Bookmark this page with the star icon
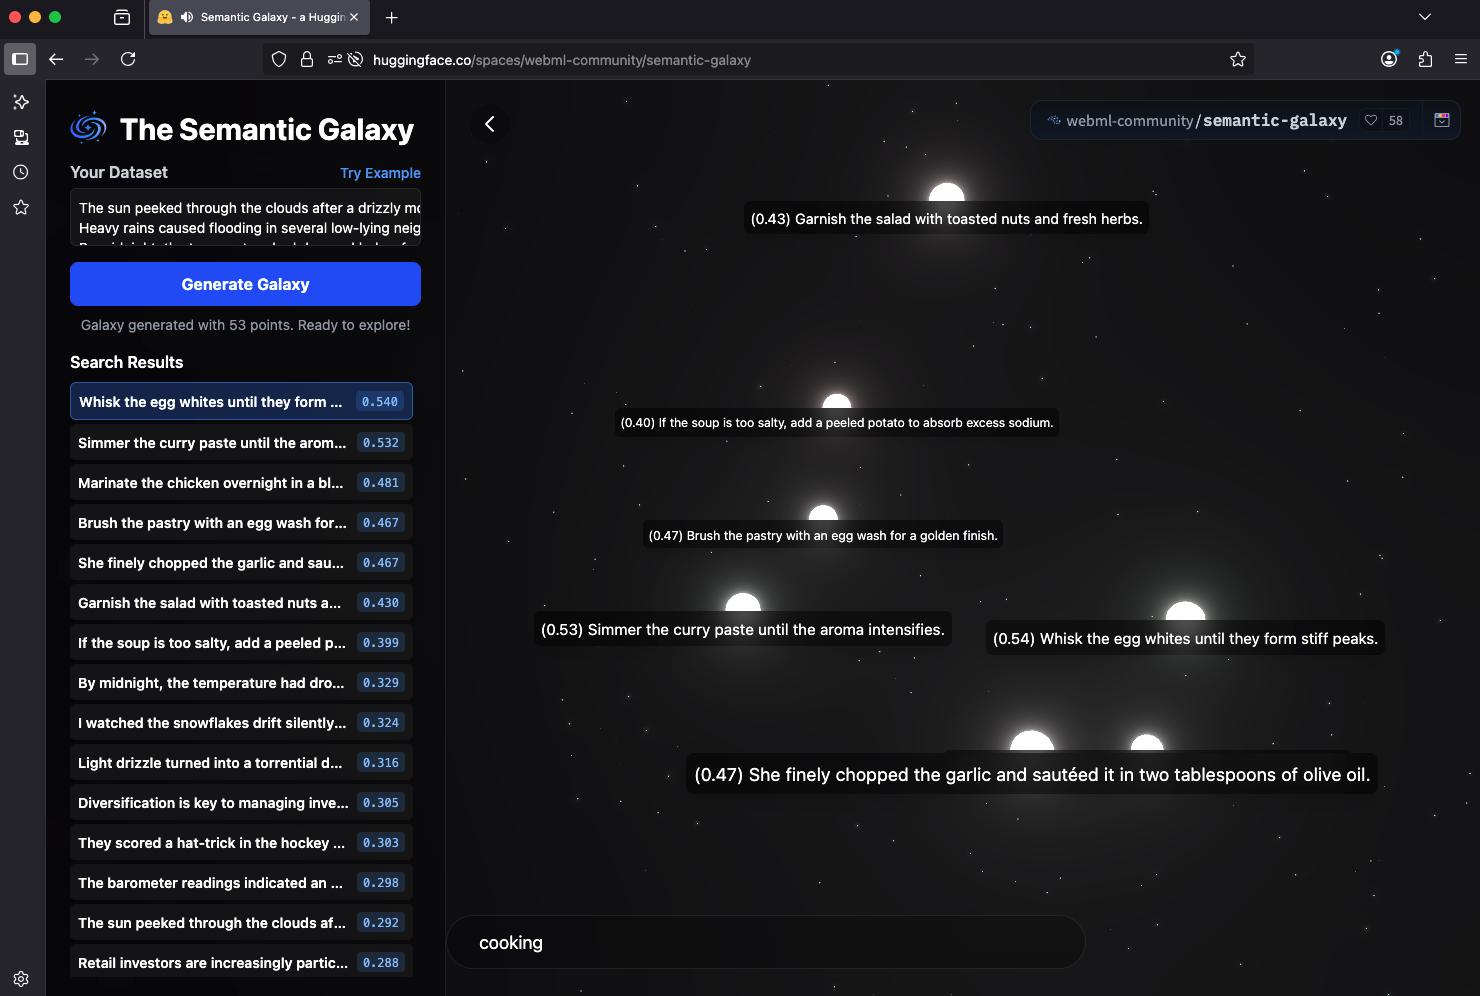This screenshot has width=1480, height=996. pos(1237,60)
